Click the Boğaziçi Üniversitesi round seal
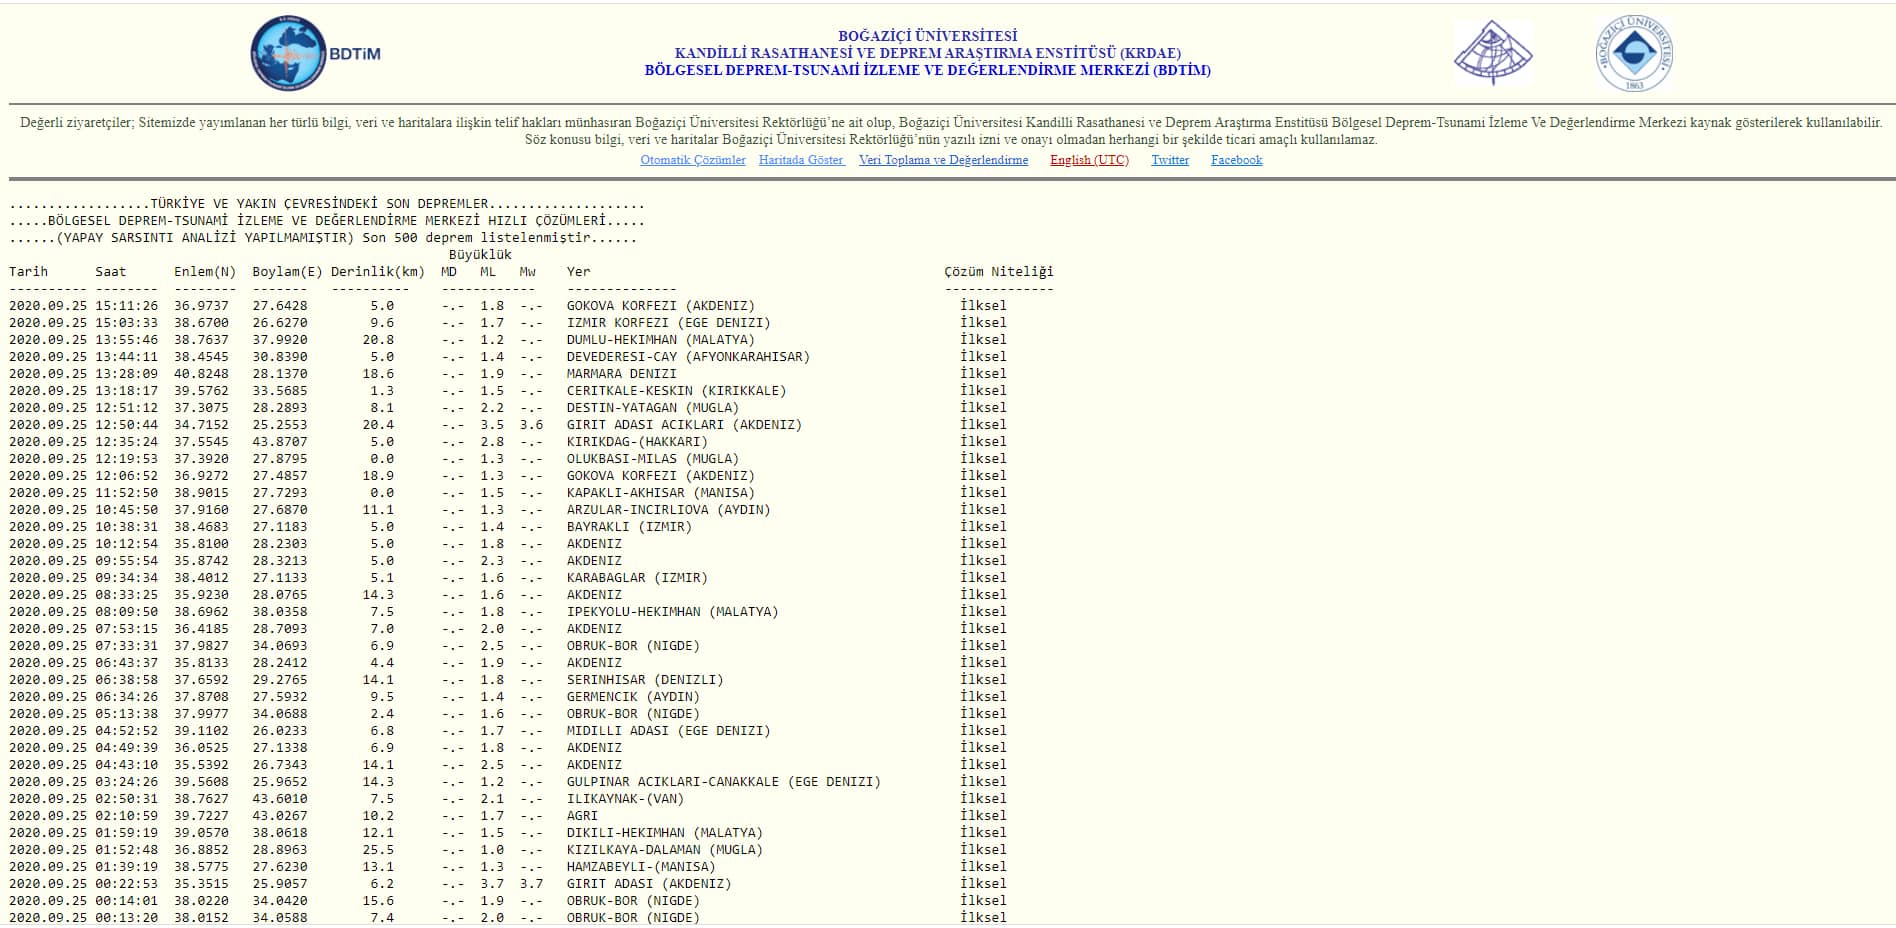This screenshot has height=928, width=1896. pyautogui.click(x=1634, y=54)
